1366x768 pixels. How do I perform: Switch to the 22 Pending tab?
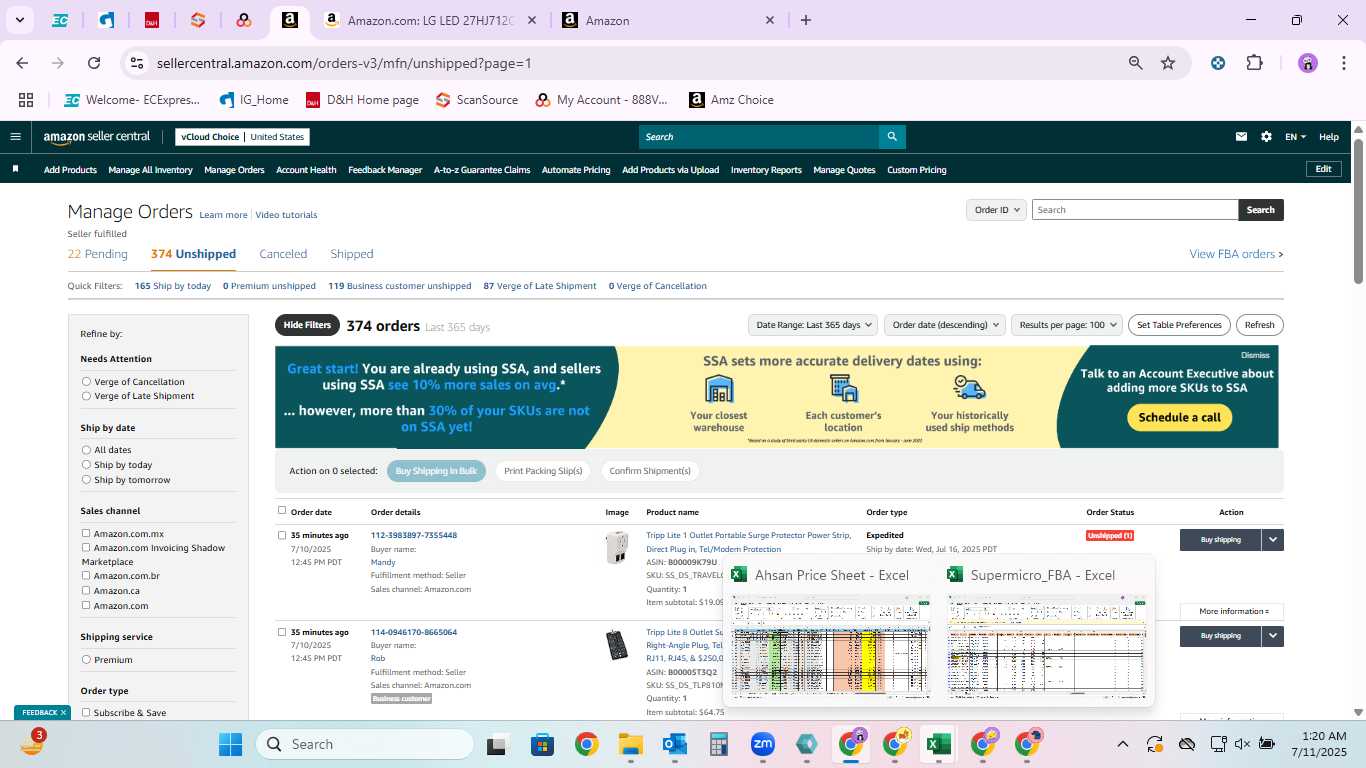[98, 254]
